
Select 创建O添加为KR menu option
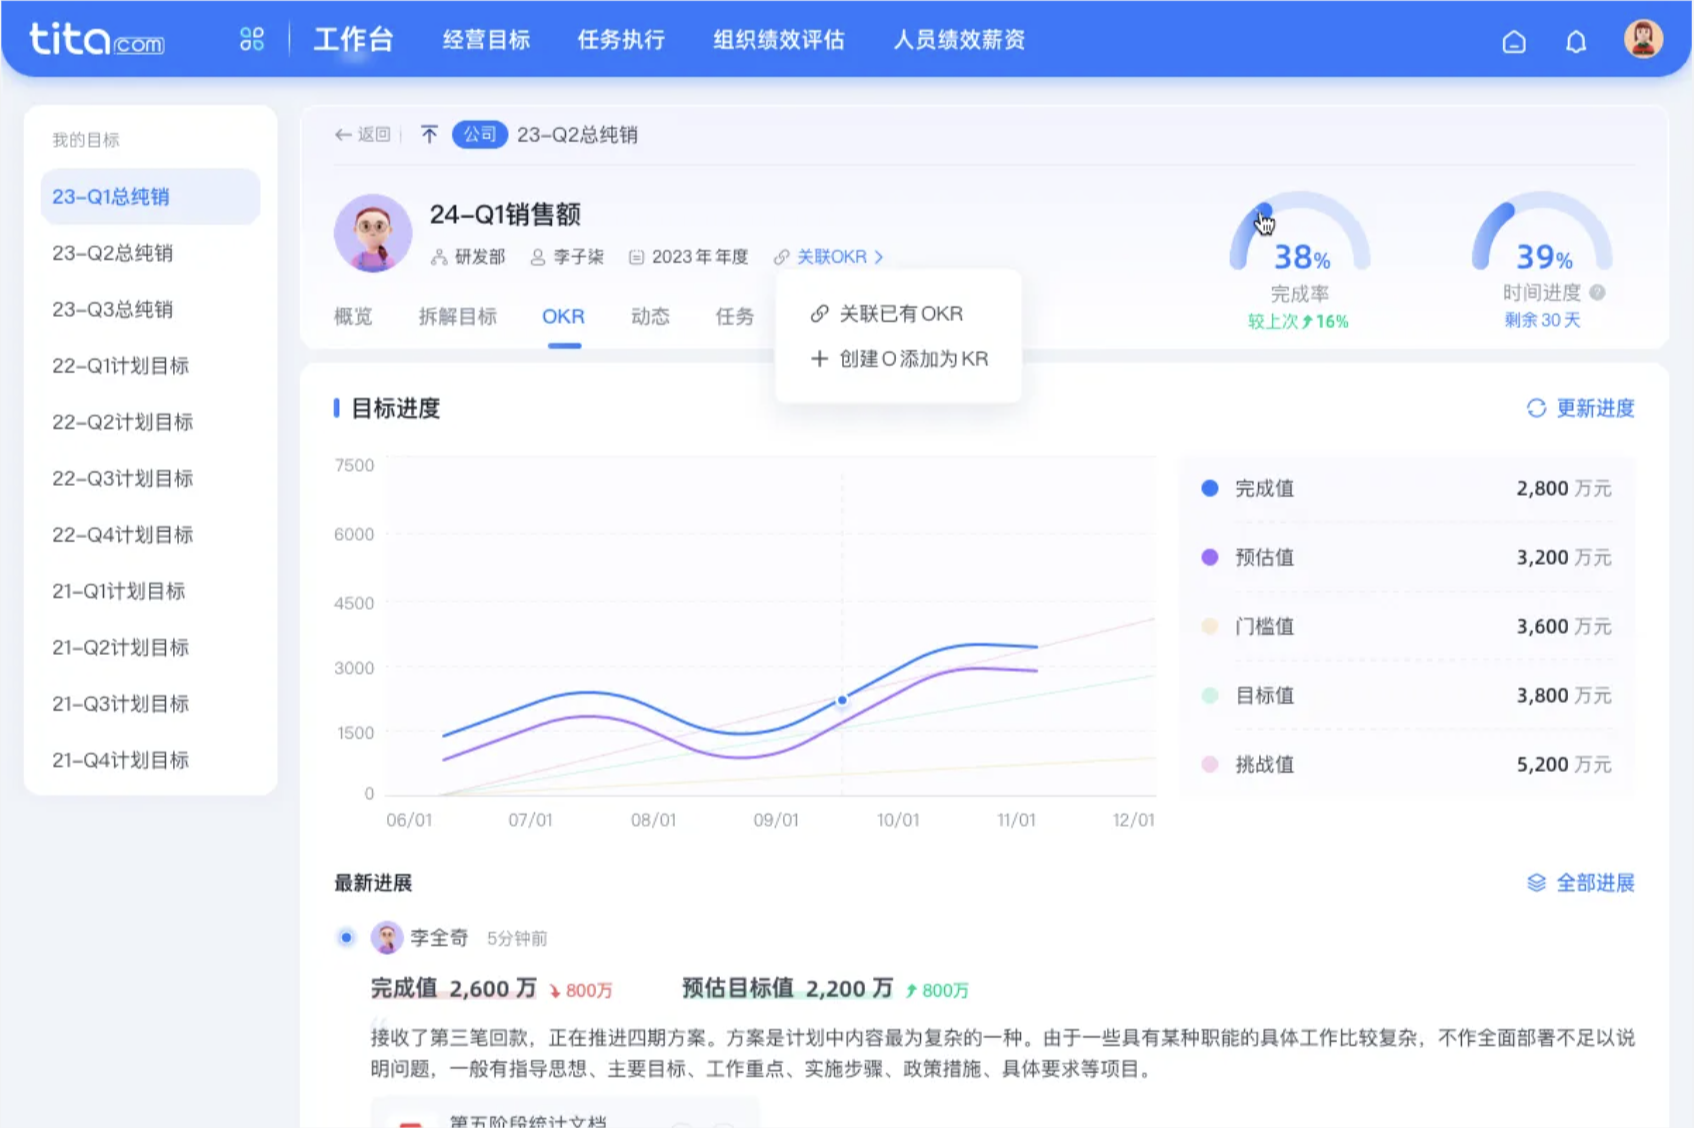(898, 359)
